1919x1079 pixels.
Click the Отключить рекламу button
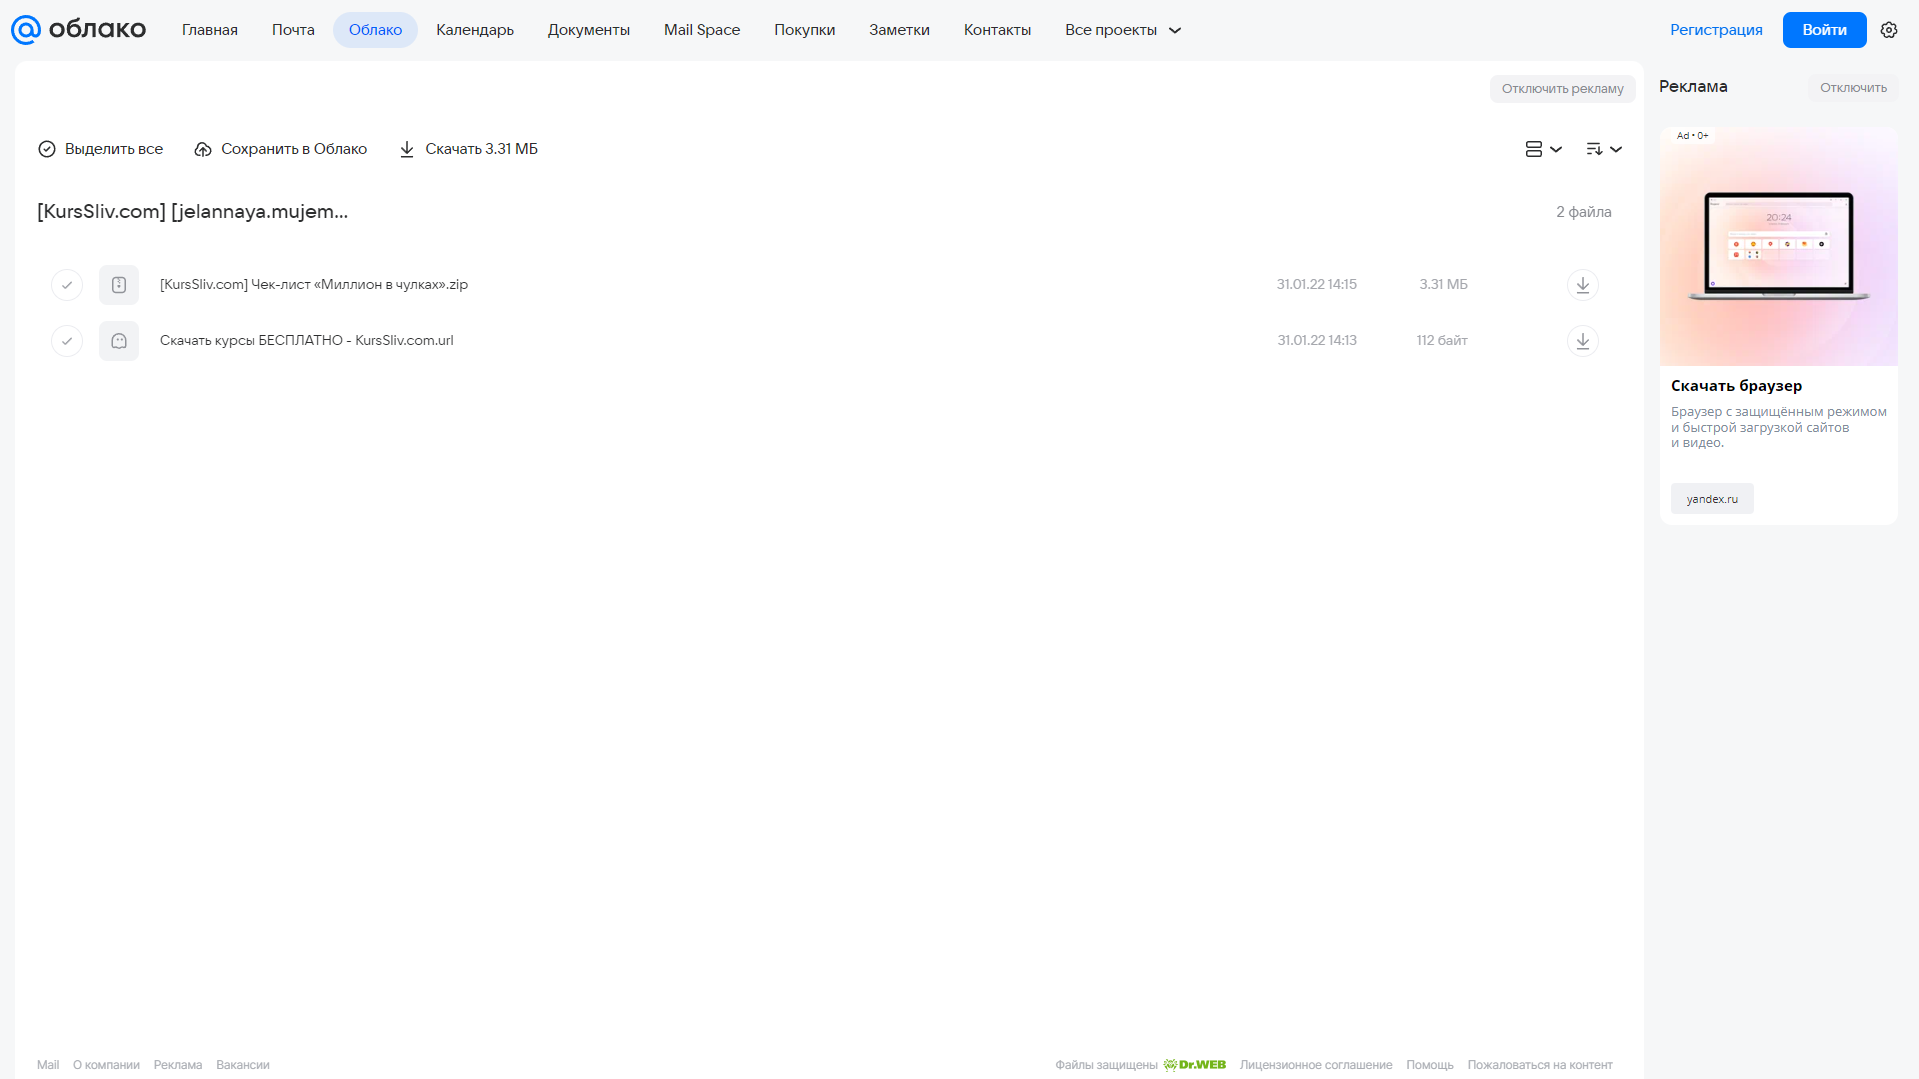(x=1562, y=89)
